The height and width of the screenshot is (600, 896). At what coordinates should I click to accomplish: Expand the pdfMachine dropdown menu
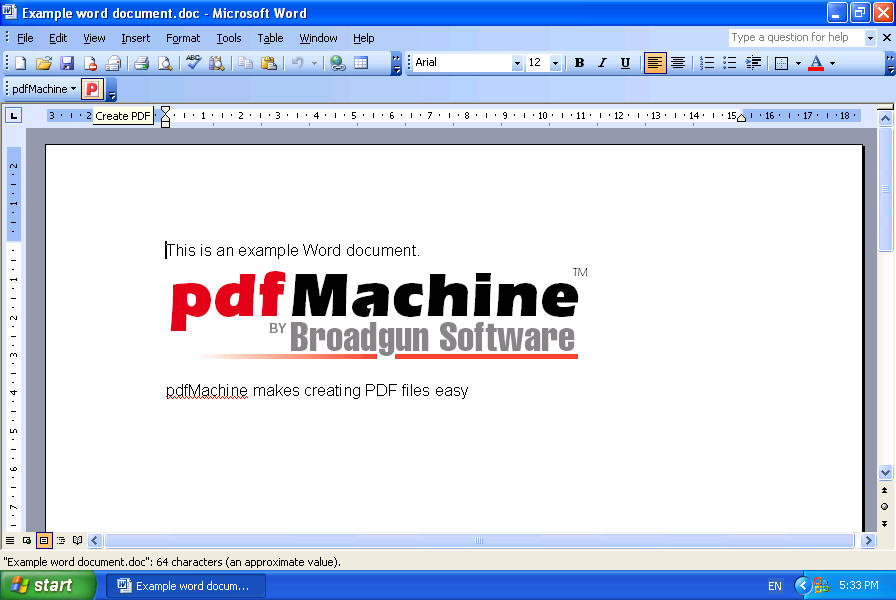(74, 88)
